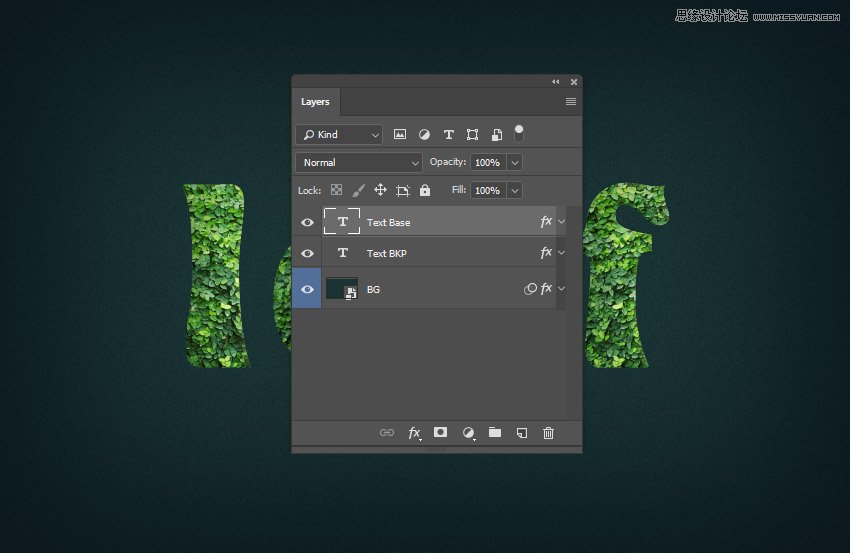Open the Kind filter type dropdown
The image size is (850, 553).
pos(340,134)
